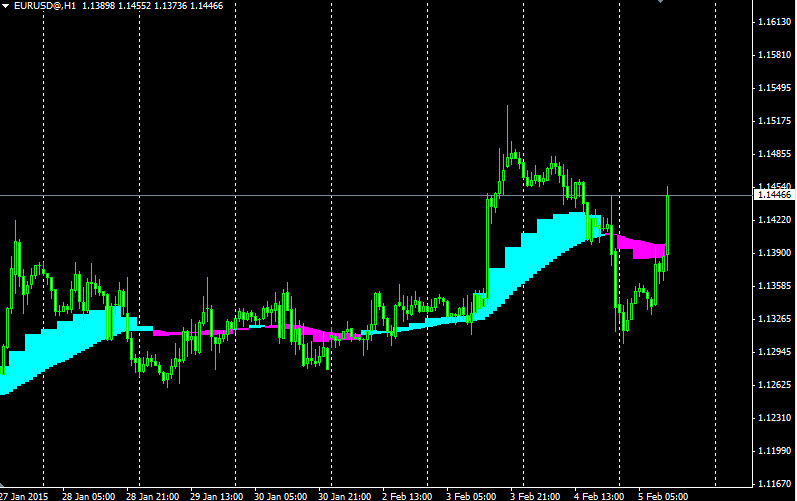The height and width of the screenshot is (501, 797).
Task: Click price scale value 1.11990
Action: point(775,451)
